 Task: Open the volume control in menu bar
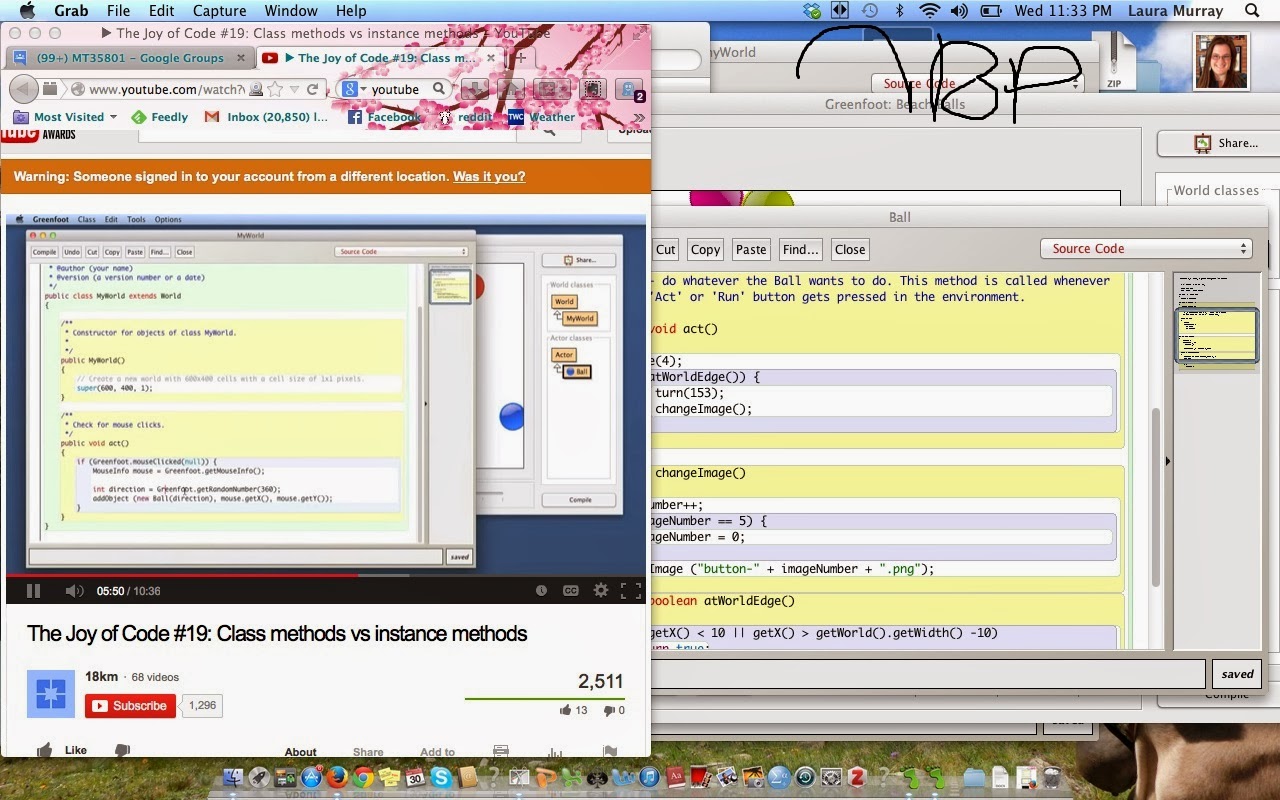(959, 11)
